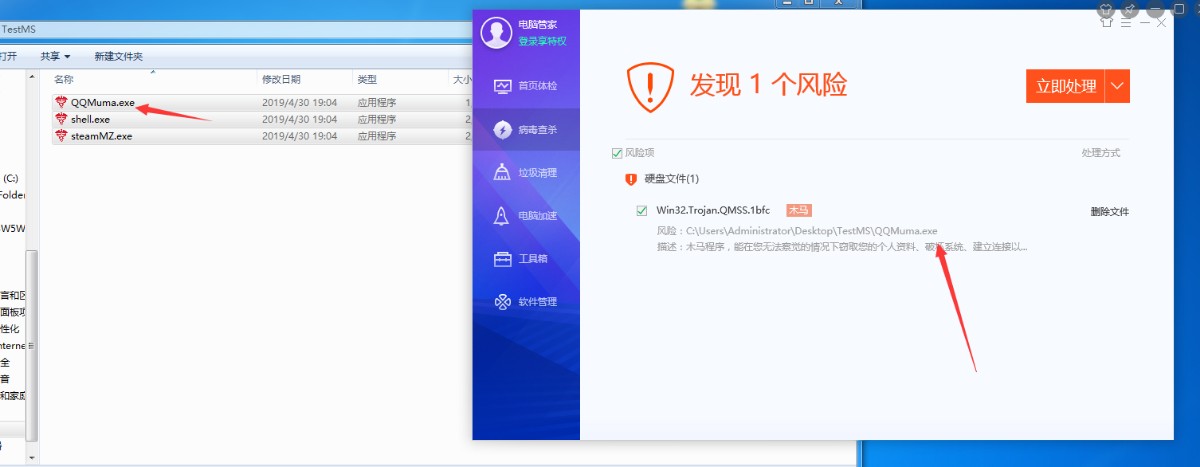Uncheck the Win32.Trojan.QMSS.1bfc checkbox
The image size is (1200, 467).
point(642,211)
